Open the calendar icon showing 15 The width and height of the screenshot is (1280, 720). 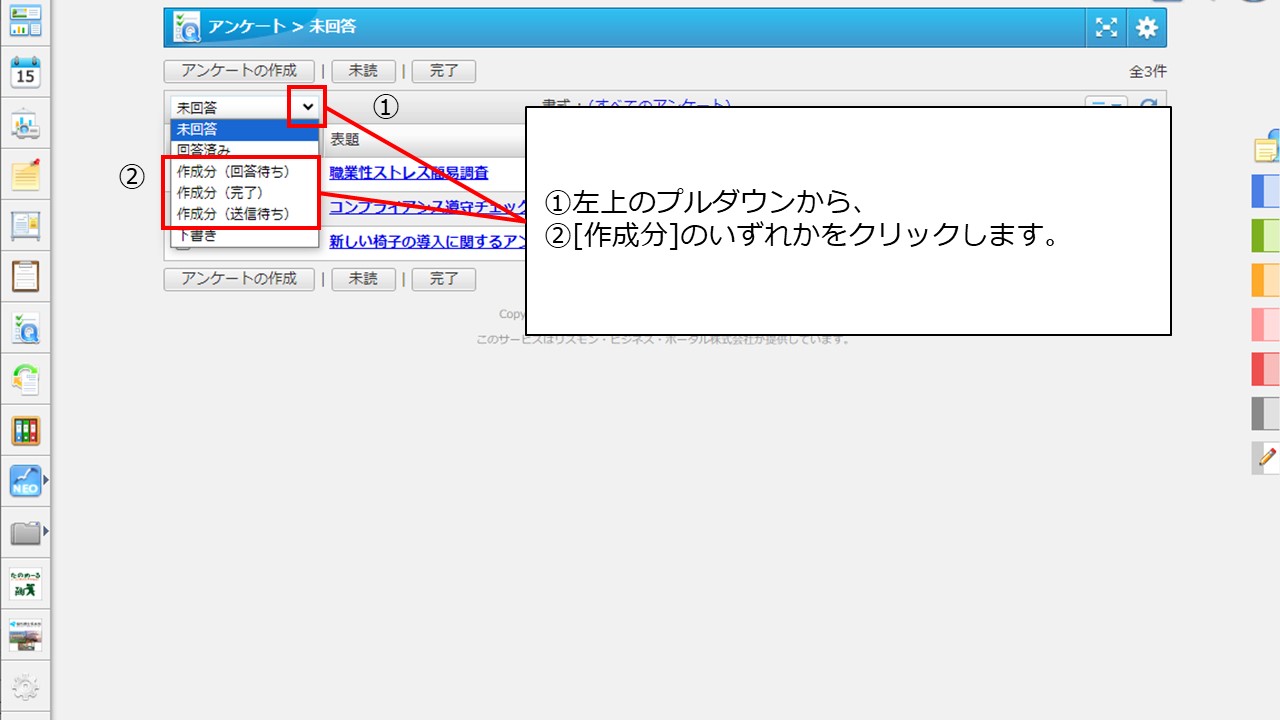click(x=25, y=73)
